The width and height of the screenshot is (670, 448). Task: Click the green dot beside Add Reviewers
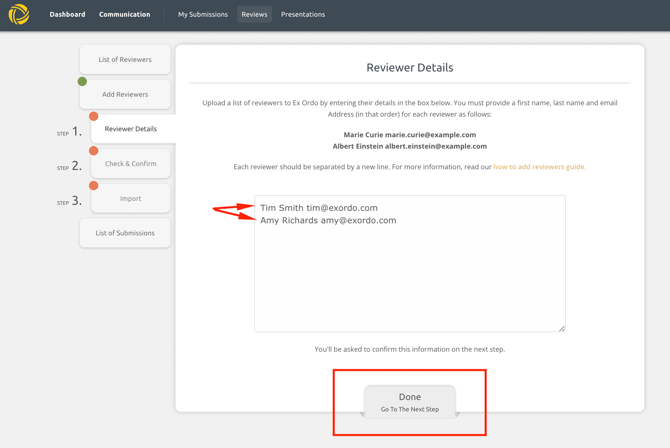pyautogui.click(x=82, y=82)
